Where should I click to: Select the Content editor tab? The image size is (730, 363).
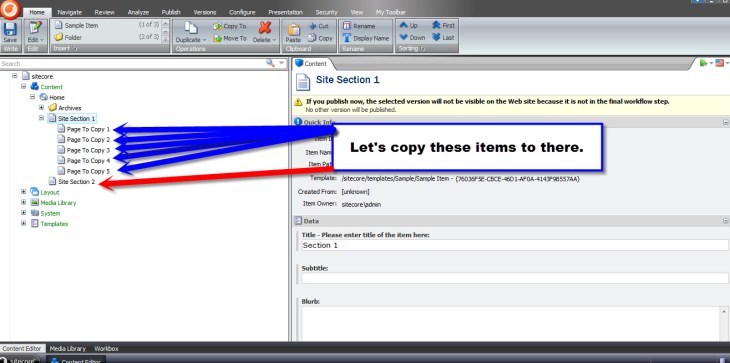tap(312, 64)
